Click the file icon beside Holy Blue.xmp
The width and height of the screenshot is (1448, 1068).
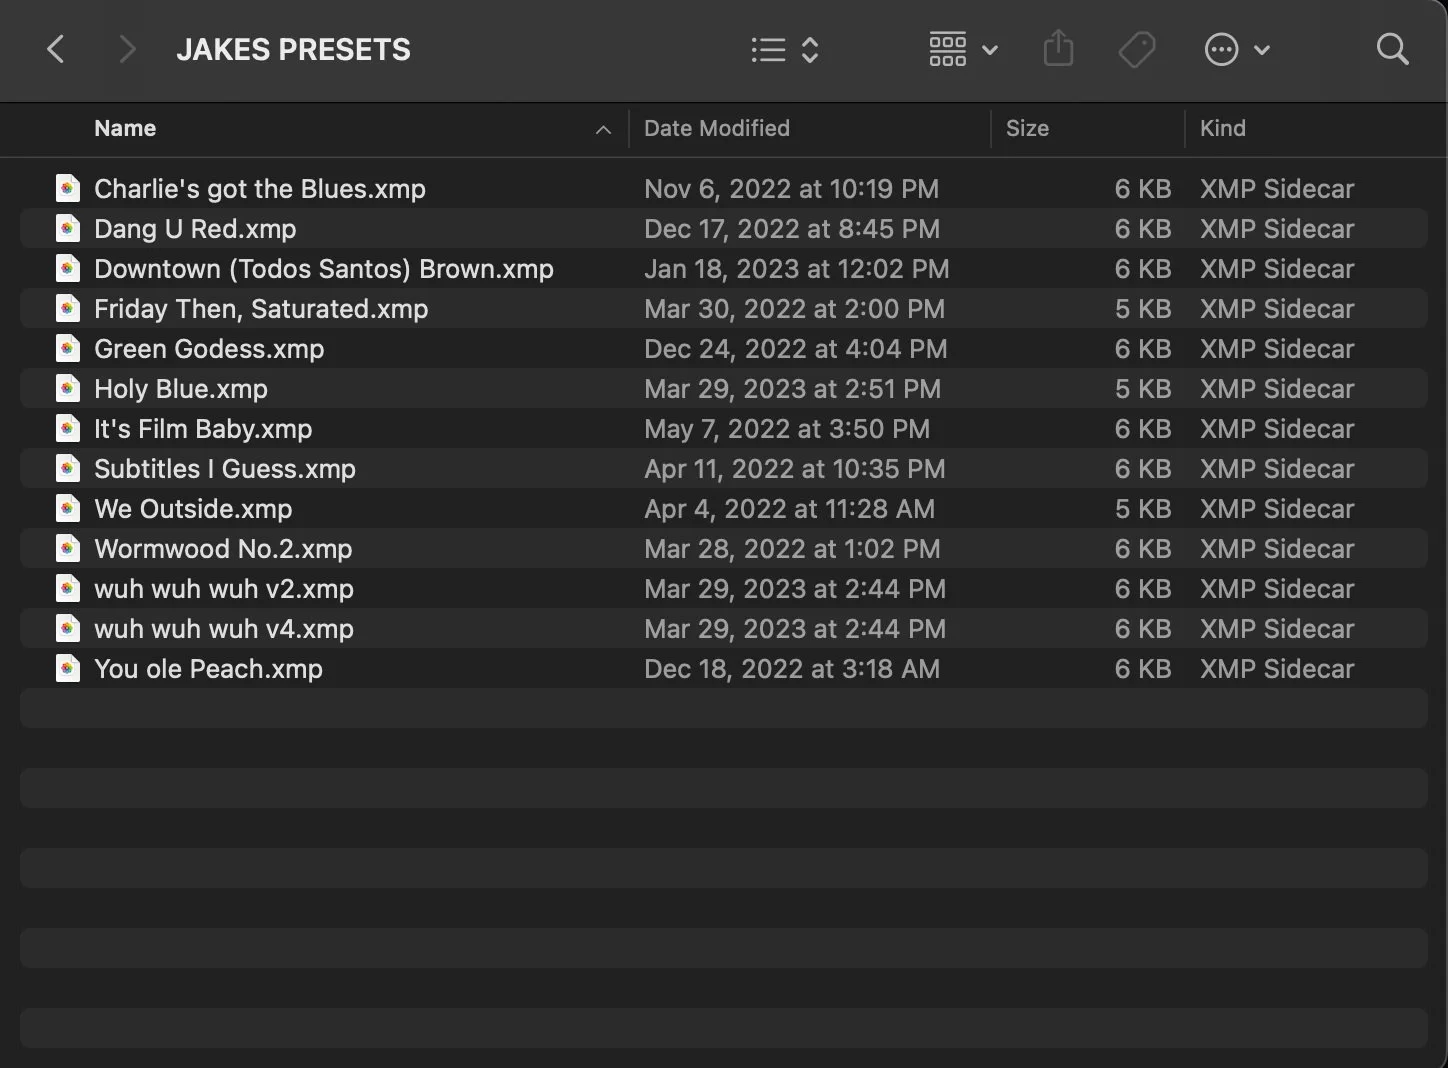(x=67, y=388)
